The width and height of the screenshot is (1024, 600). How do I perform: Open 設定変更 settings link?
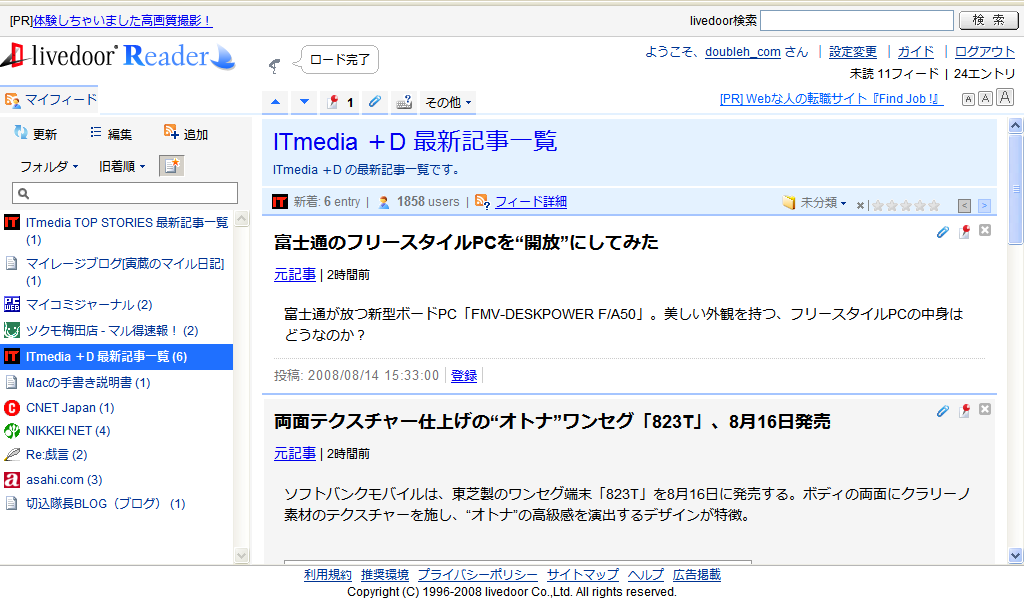(853, 52)
